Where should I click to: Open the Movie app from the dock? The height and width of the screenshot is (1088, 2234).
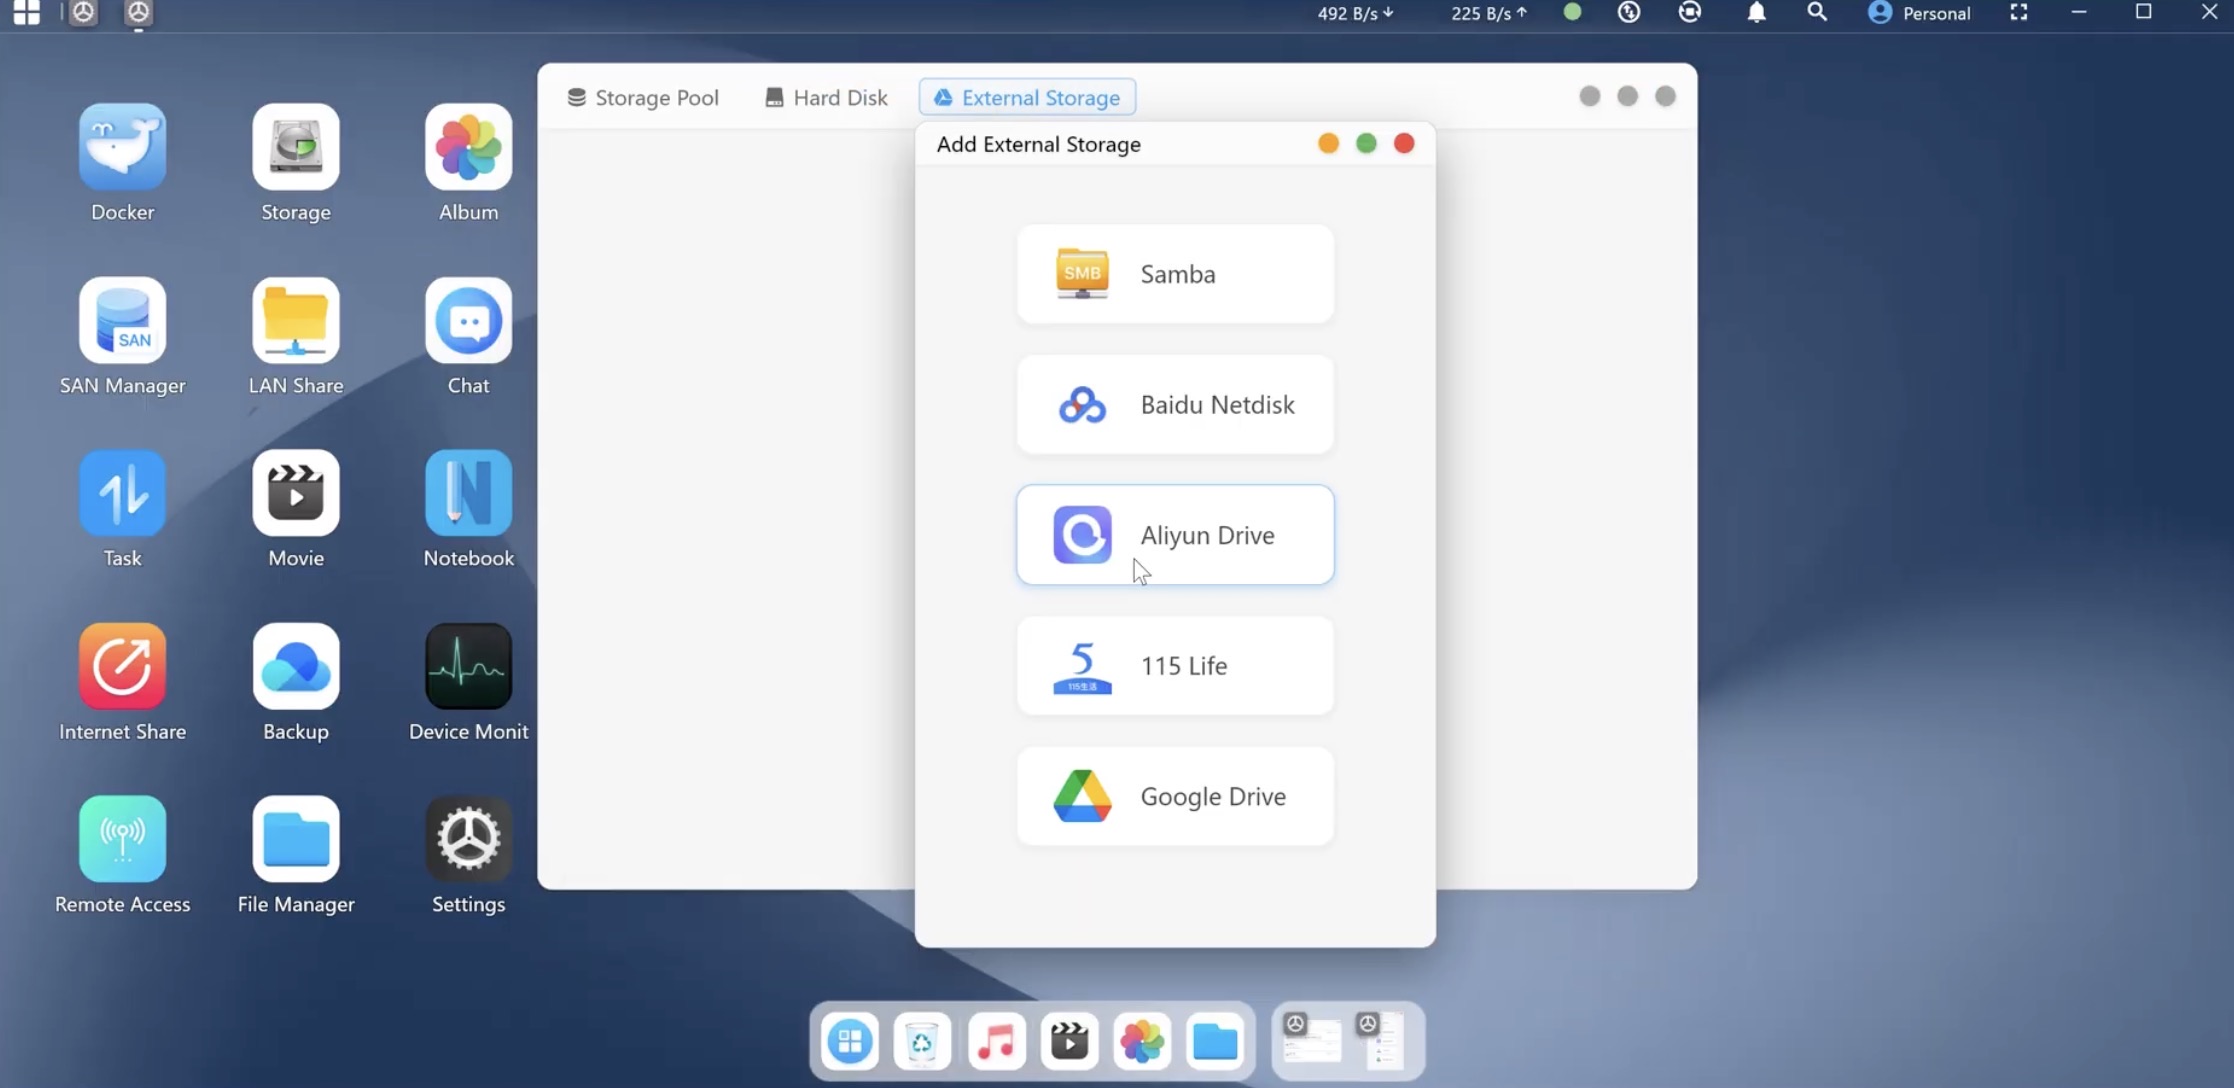point(1069,1042)
